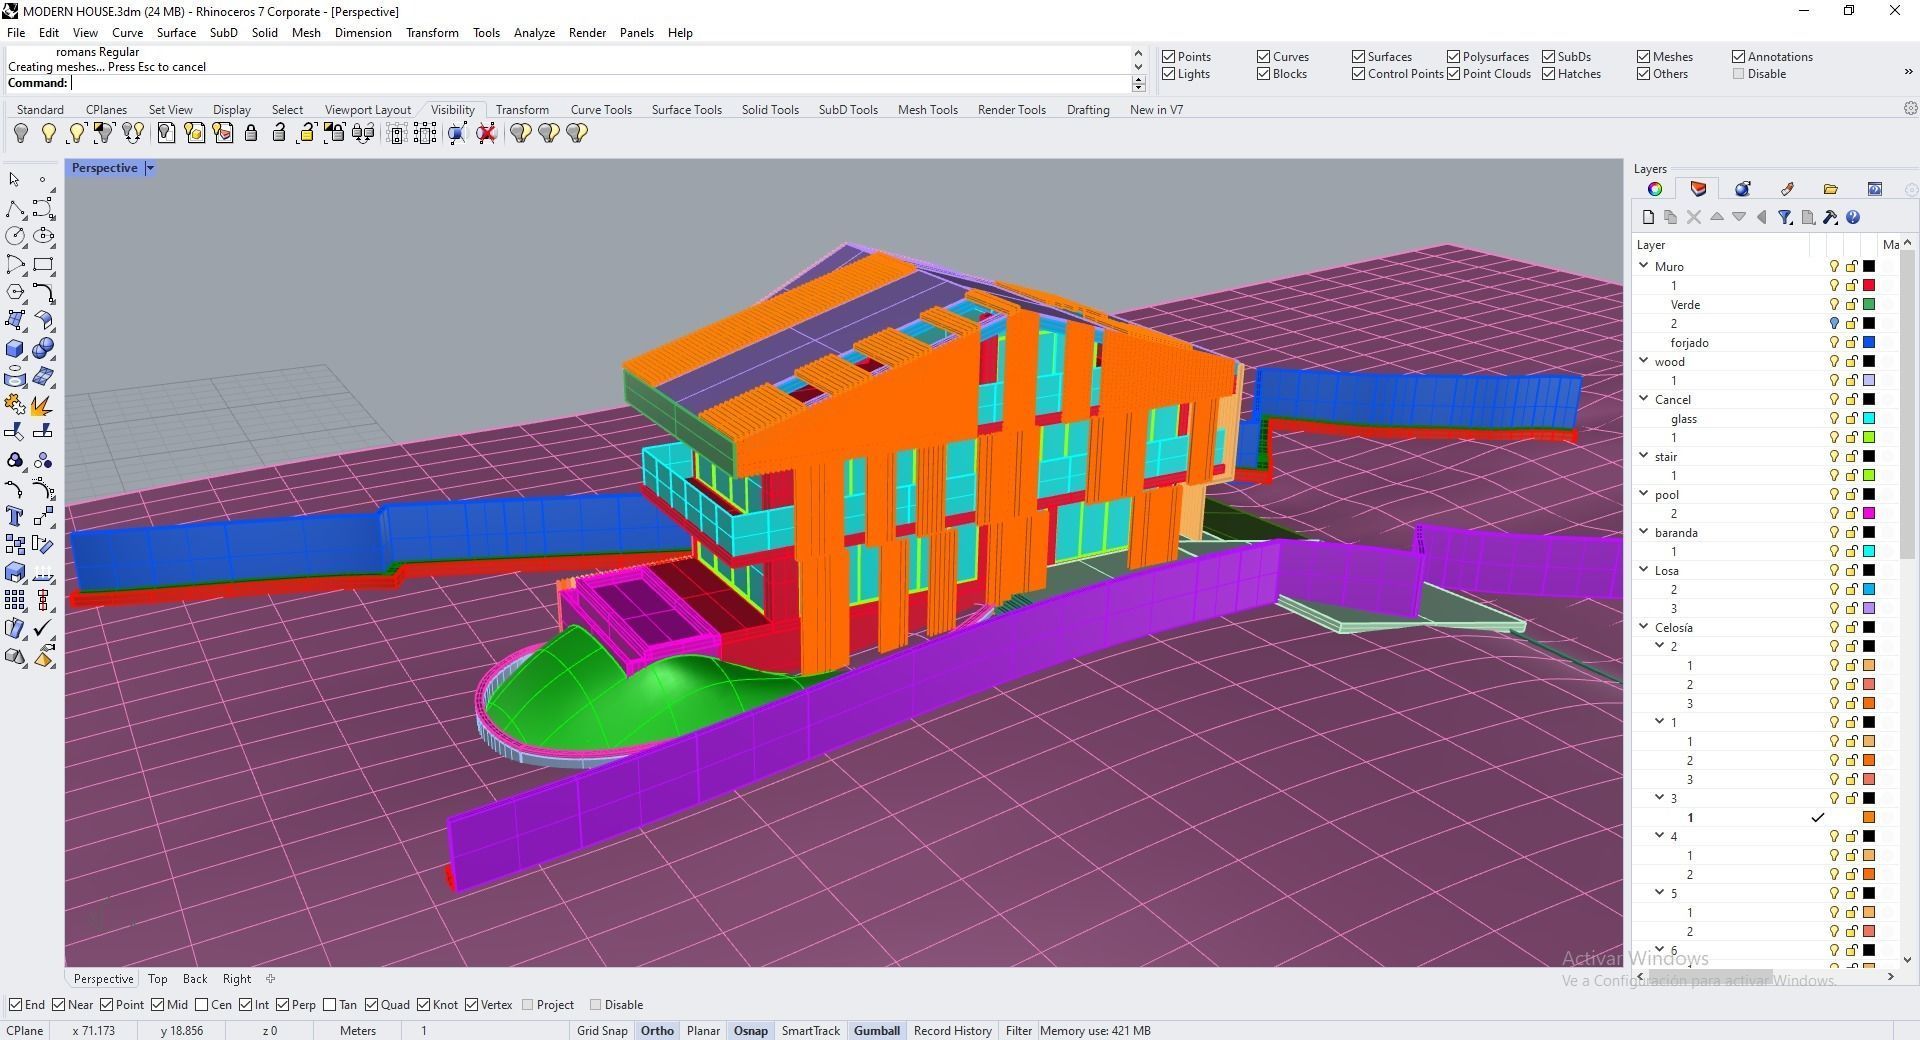
Task: Click the Box solid tool icon
Action: [x=15, y=349]
